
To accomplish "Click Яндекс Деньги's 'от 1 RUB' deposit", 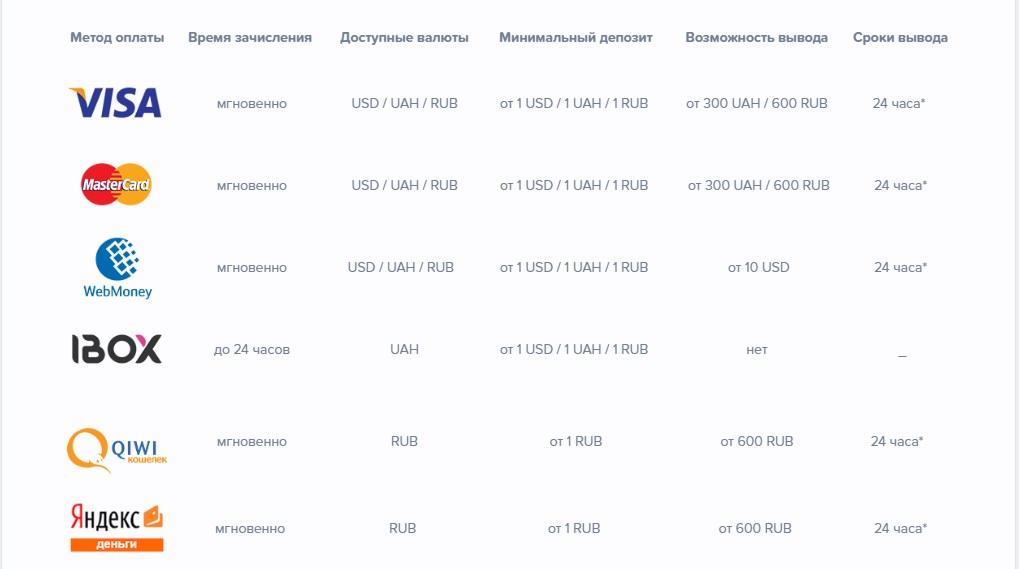I will point(574,528).
